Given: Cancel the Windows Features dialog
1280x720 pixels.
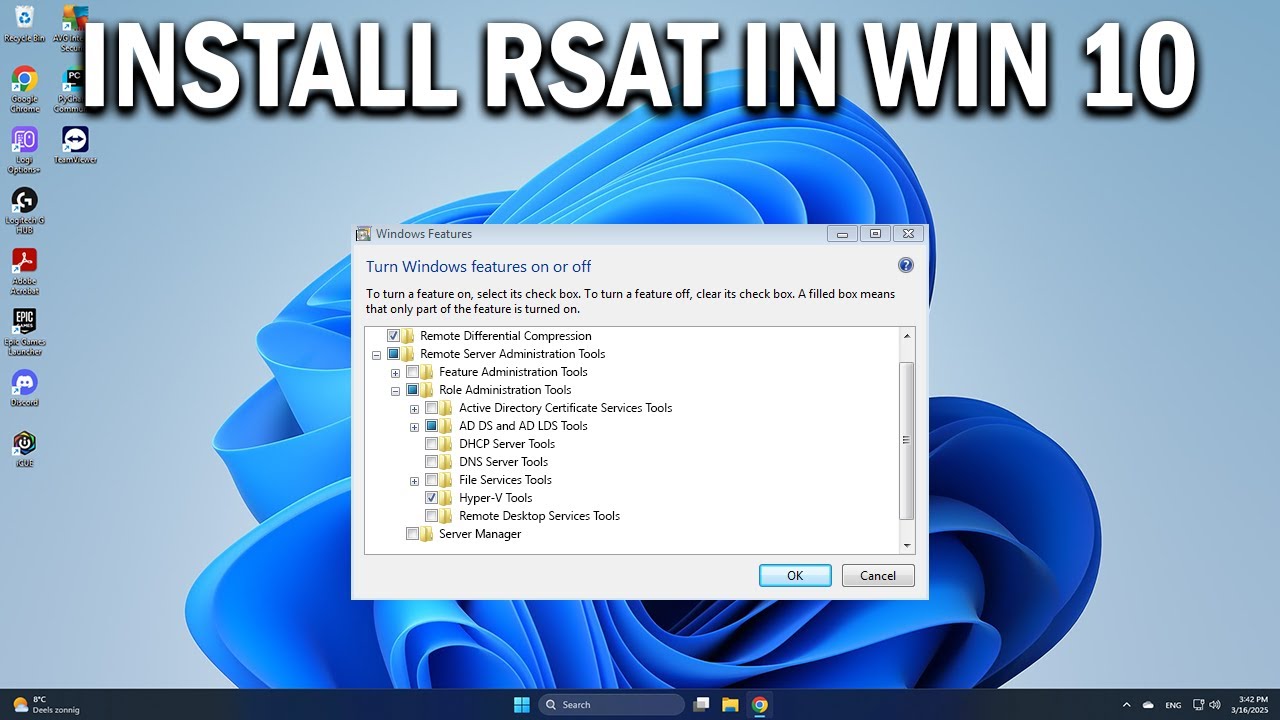Looking at the screenshot, I should click(x=878, y=575).
